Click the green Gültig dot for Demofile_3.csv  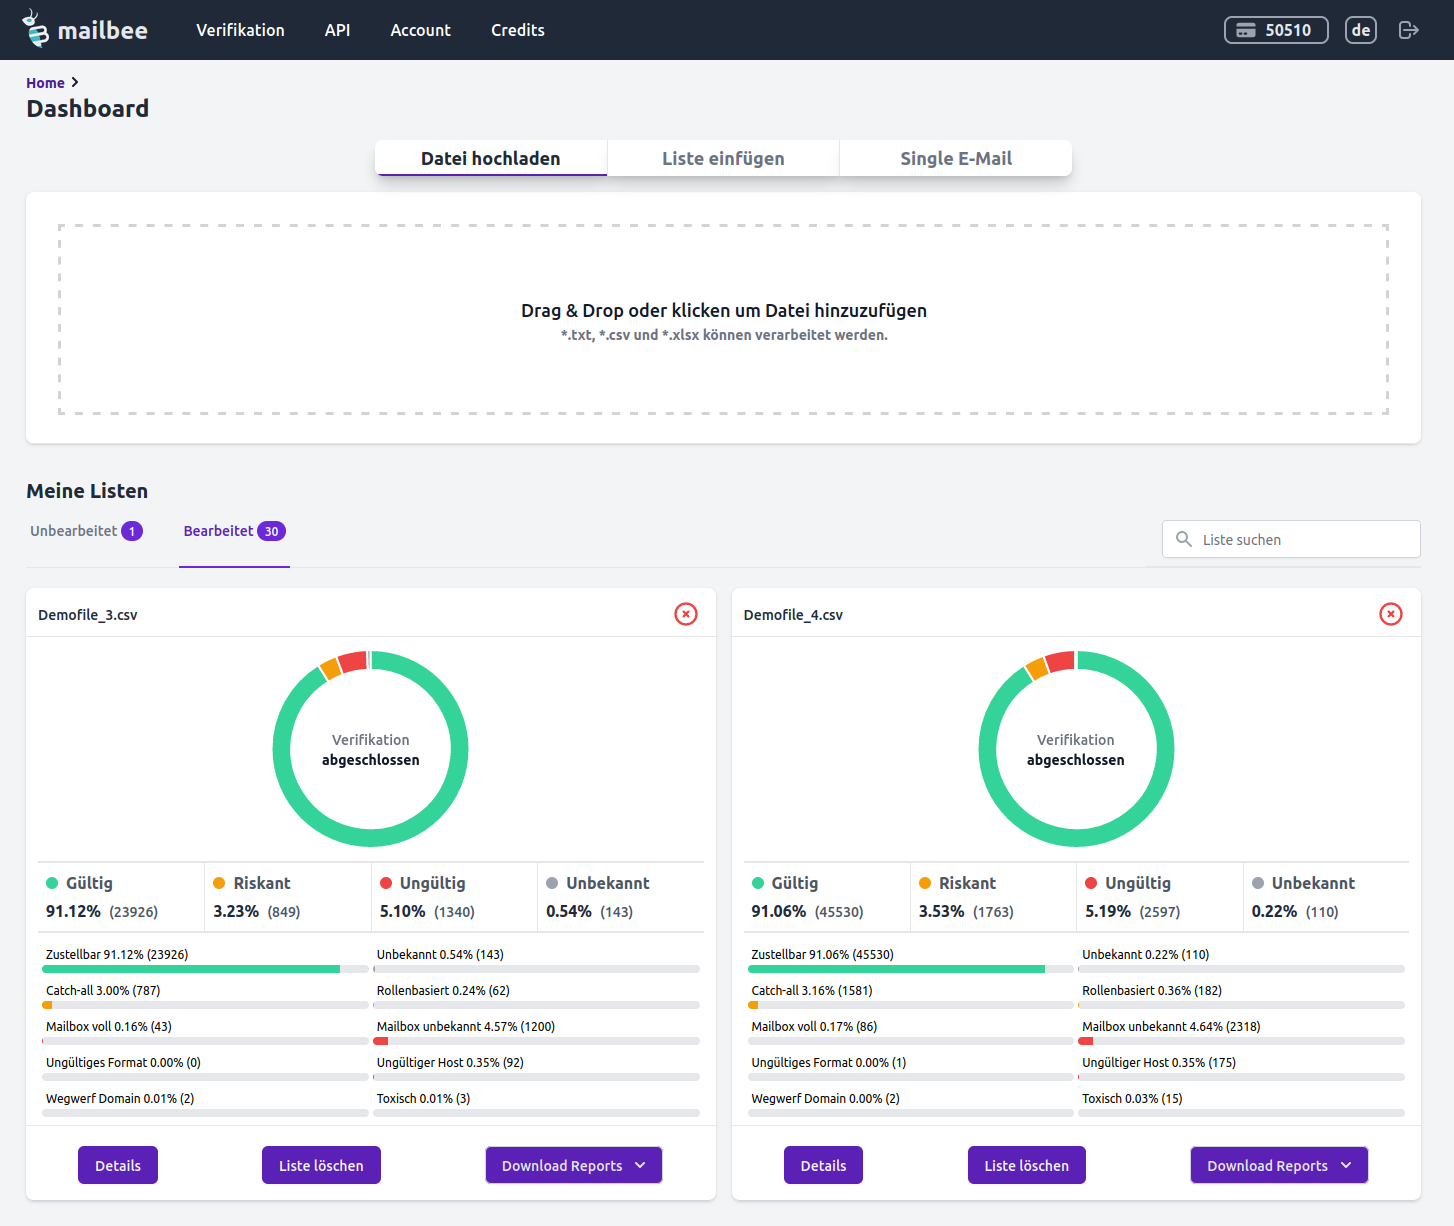[52, 883]
